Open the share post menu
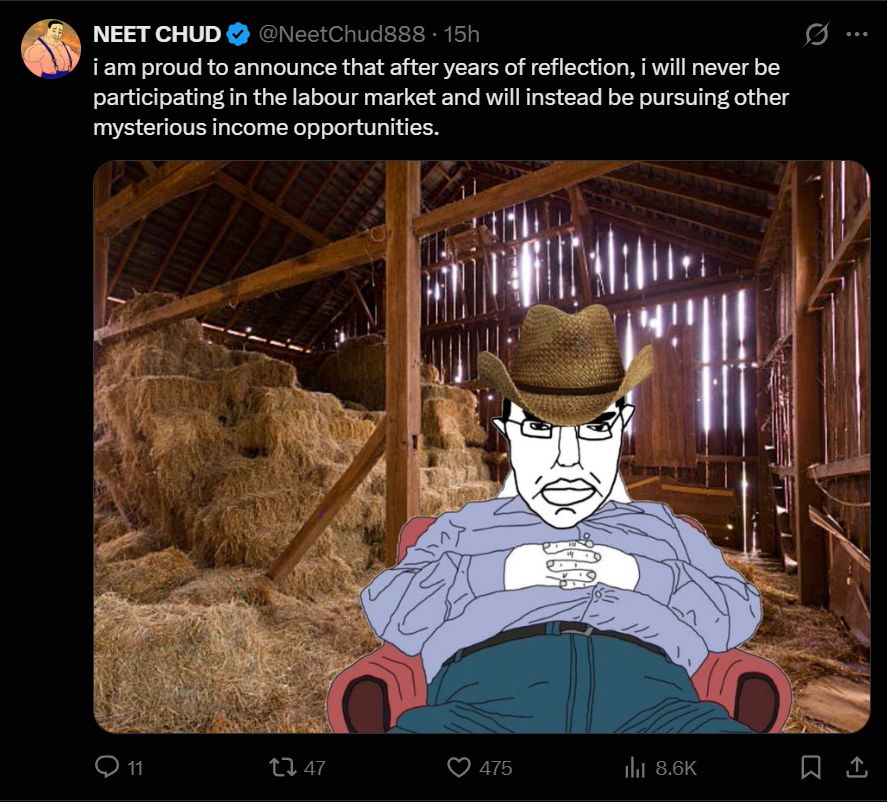887x802 pixels. (x=857, y=767)
